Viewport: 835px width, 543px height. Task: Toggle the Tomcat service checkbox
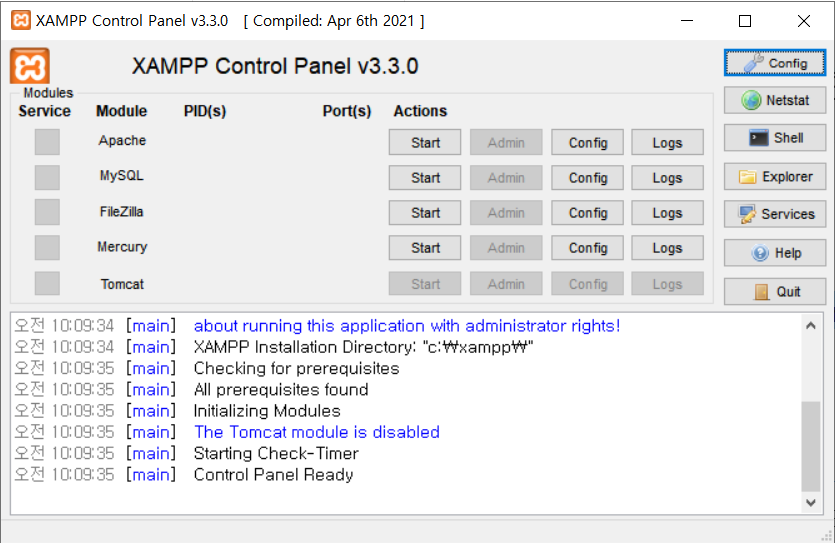pos(47,283)
